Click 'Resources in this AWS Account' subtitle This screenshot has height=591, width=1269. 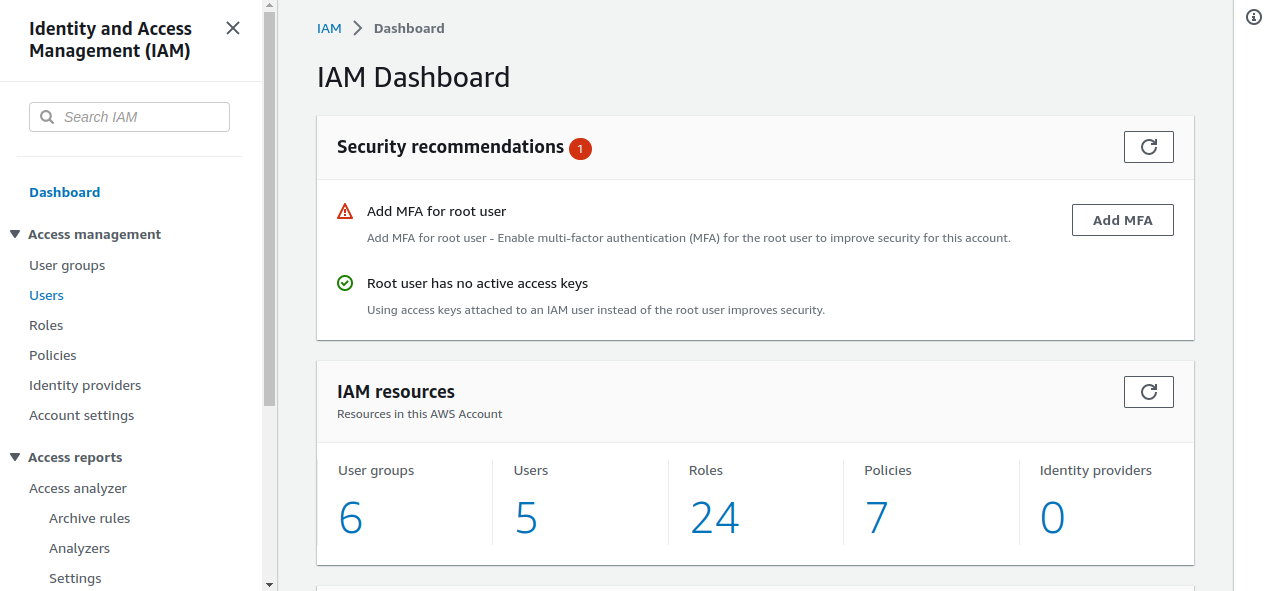(x=420, y=414)
